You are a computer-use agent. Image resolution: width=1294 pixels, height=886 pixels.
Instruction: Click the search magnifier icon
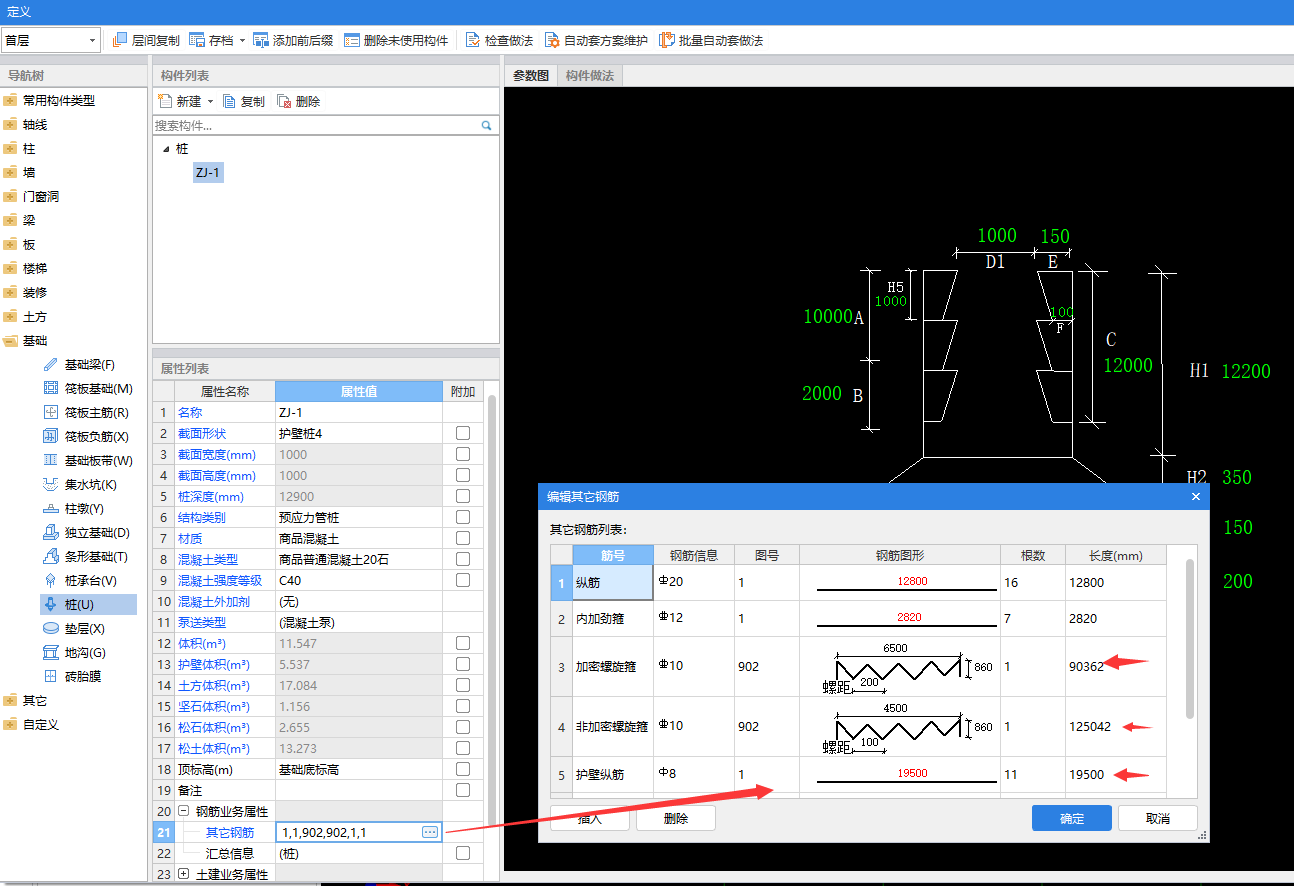(487, 126)
